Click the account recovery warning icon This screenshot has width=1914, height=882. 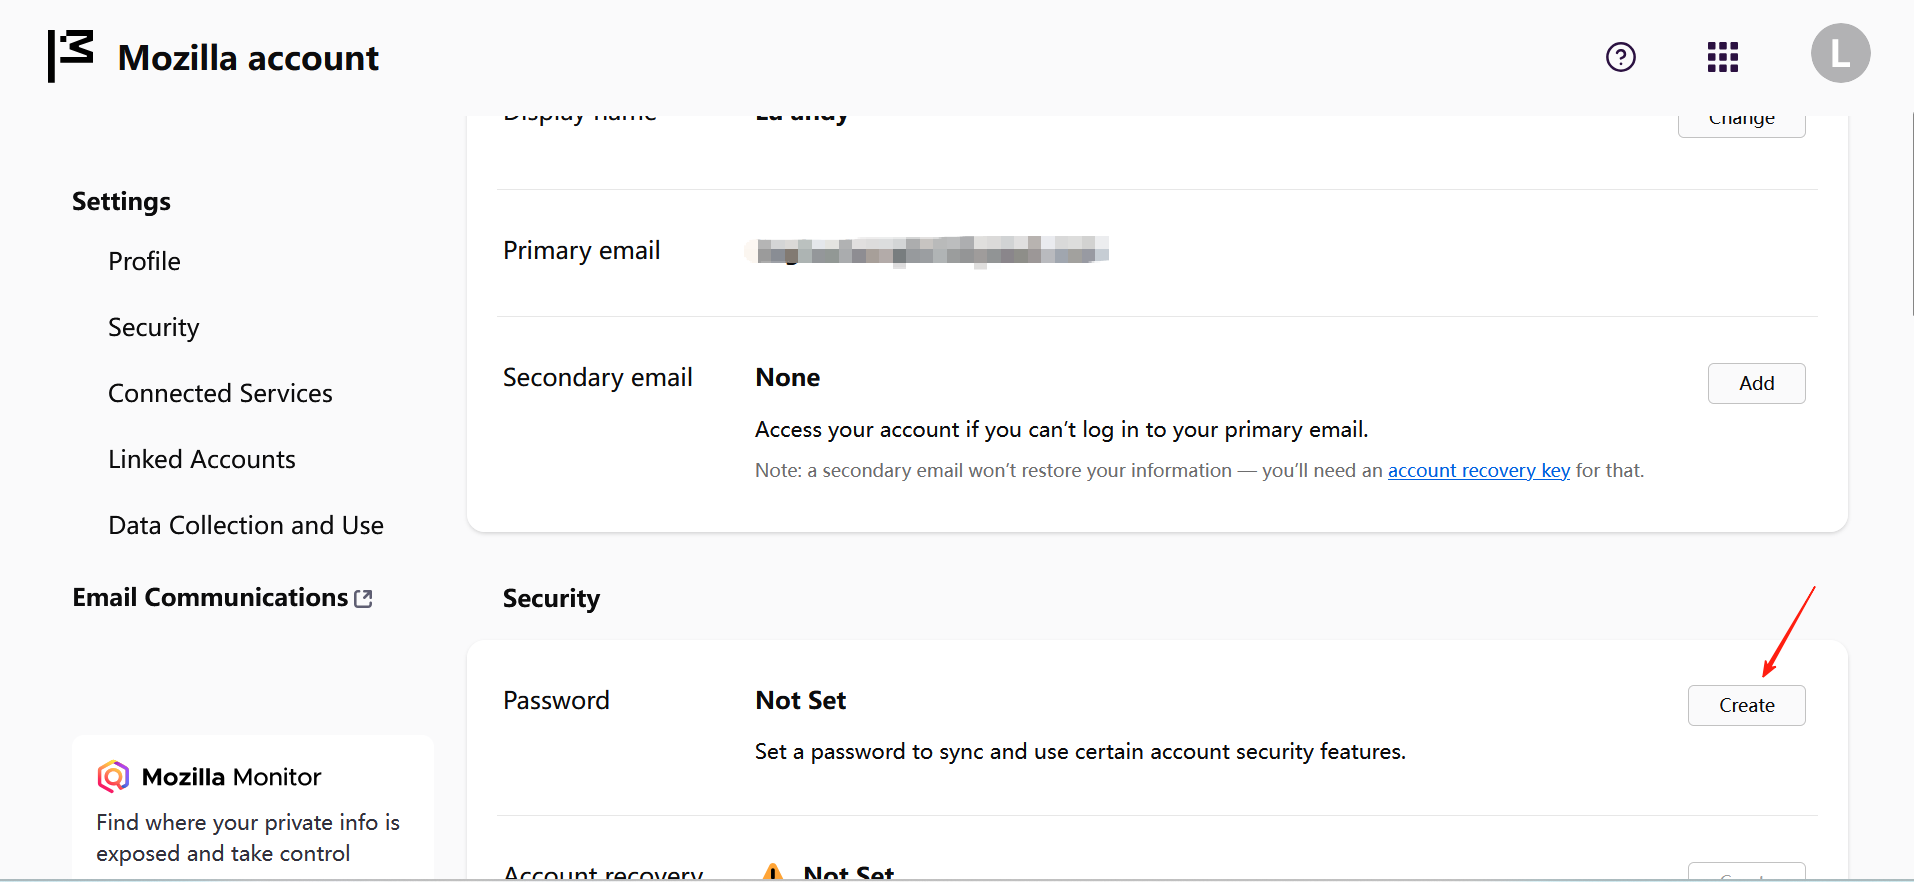pyautogui.click(x=773, y=872)
